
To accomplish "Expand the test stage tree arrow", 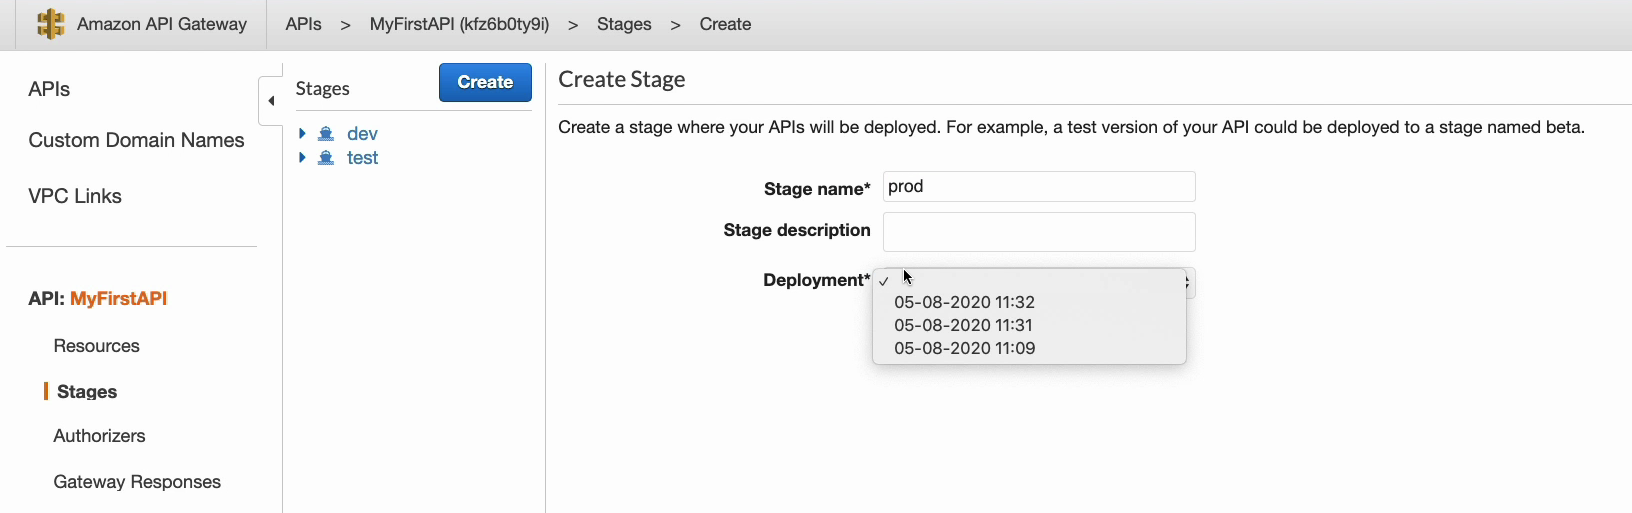I will 302,157.
